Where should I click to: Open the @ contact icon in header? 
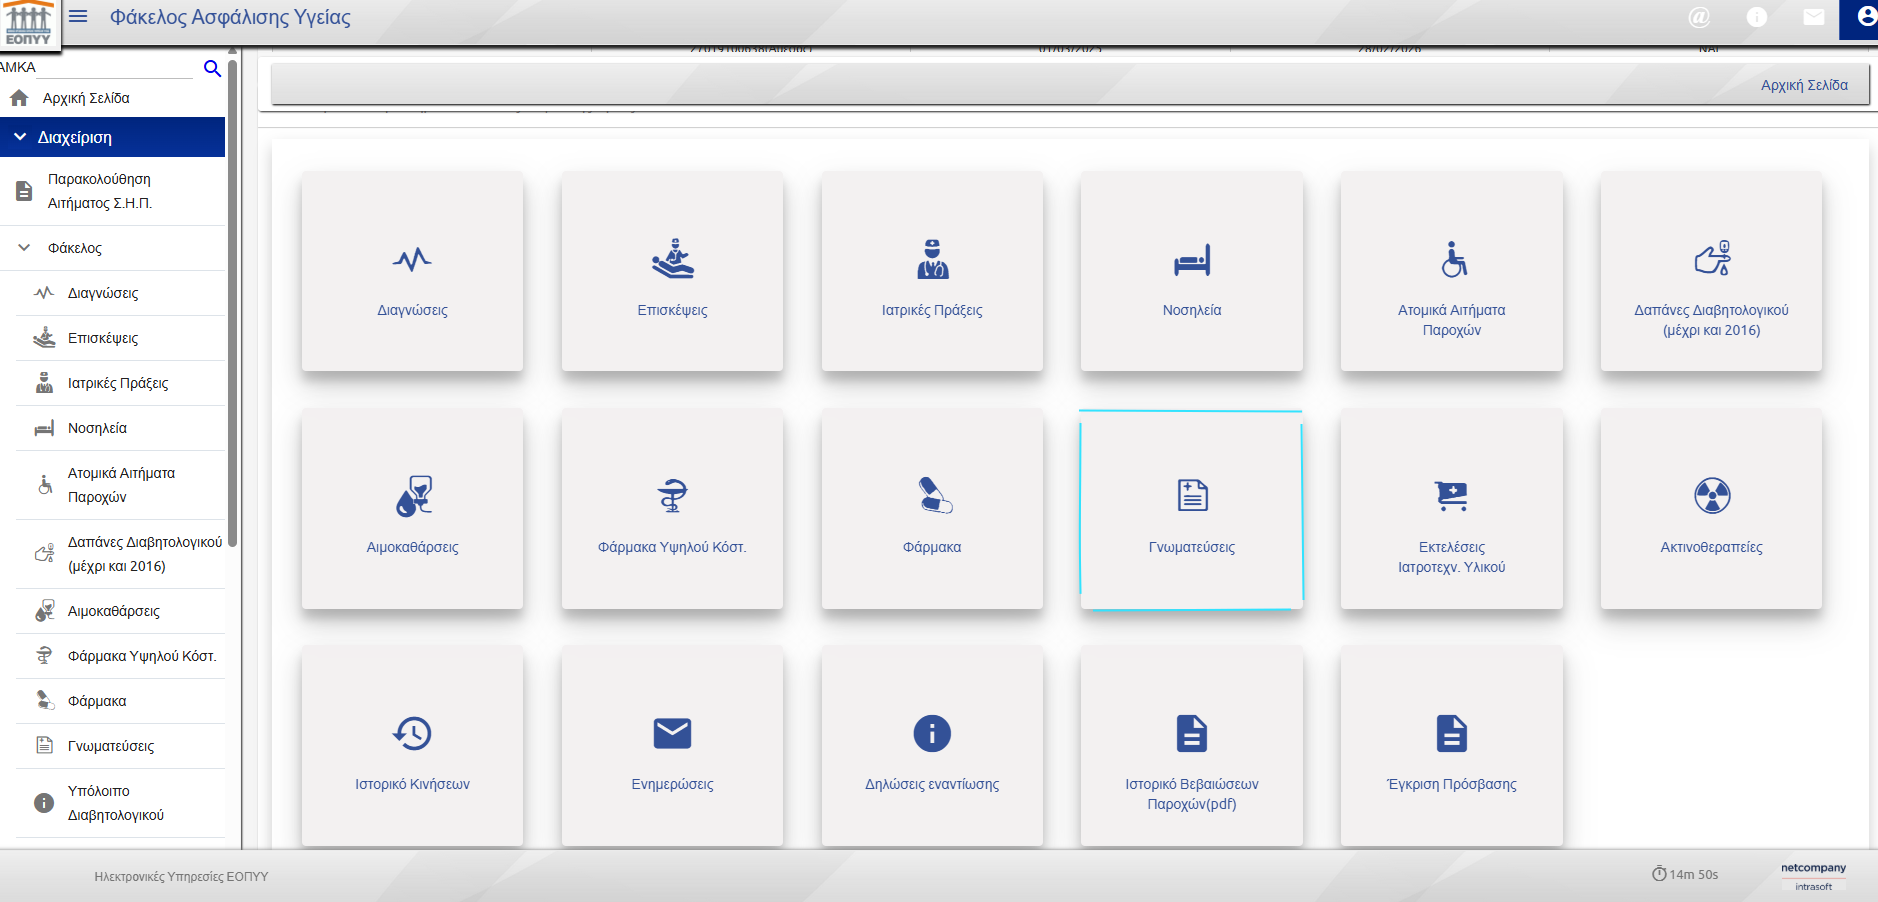coord(1699,17)
